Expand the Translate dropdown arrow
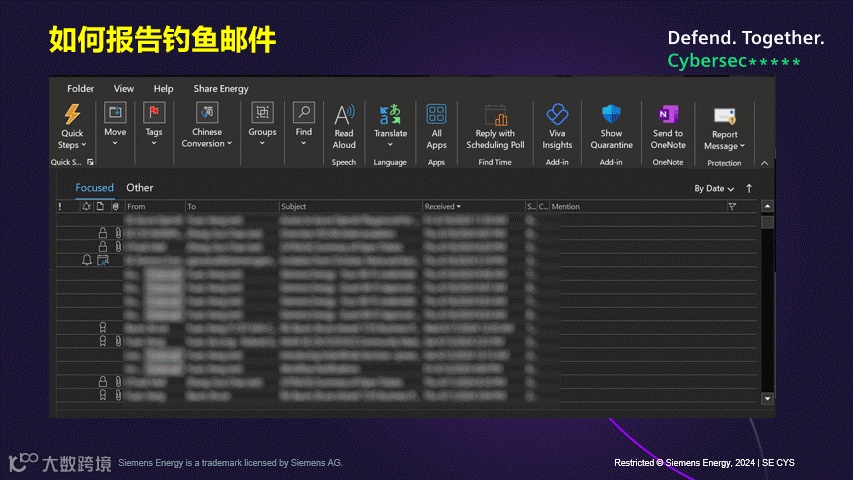 coord(390,145)
